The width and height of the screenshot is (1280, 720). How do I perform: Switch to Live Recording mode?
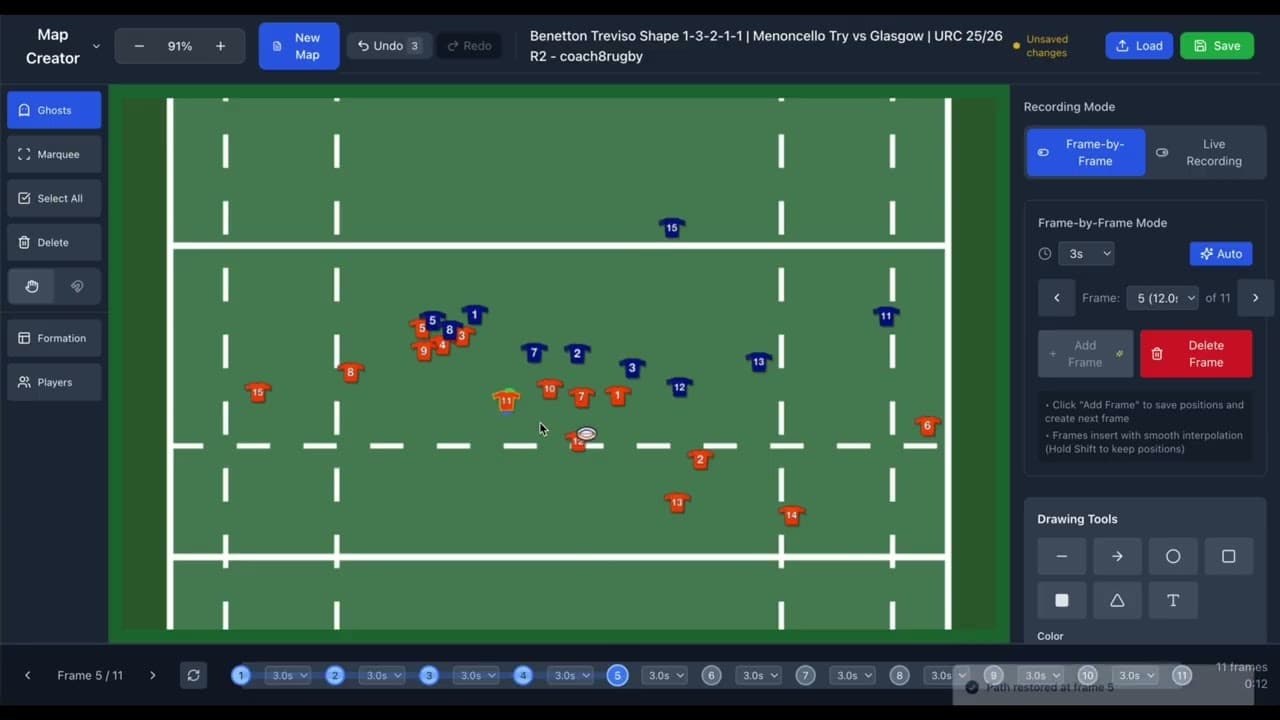coord(1205,153)
